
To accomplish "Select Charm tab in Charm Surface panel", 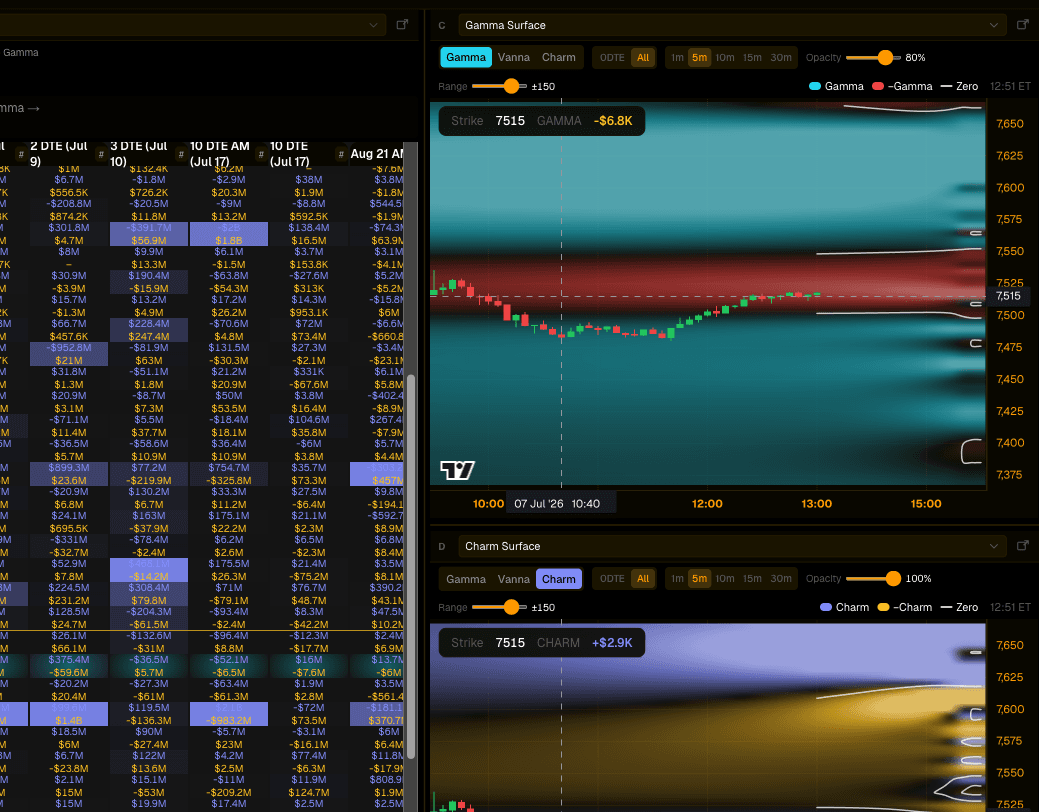I will tap(559, 579).
